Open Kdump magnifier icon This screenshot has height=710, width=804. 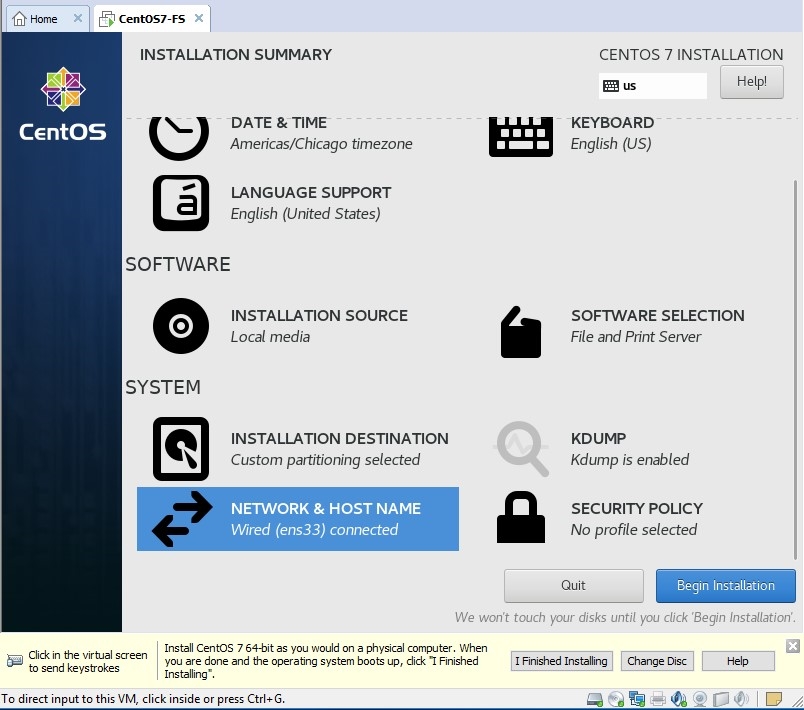[522, 449]
